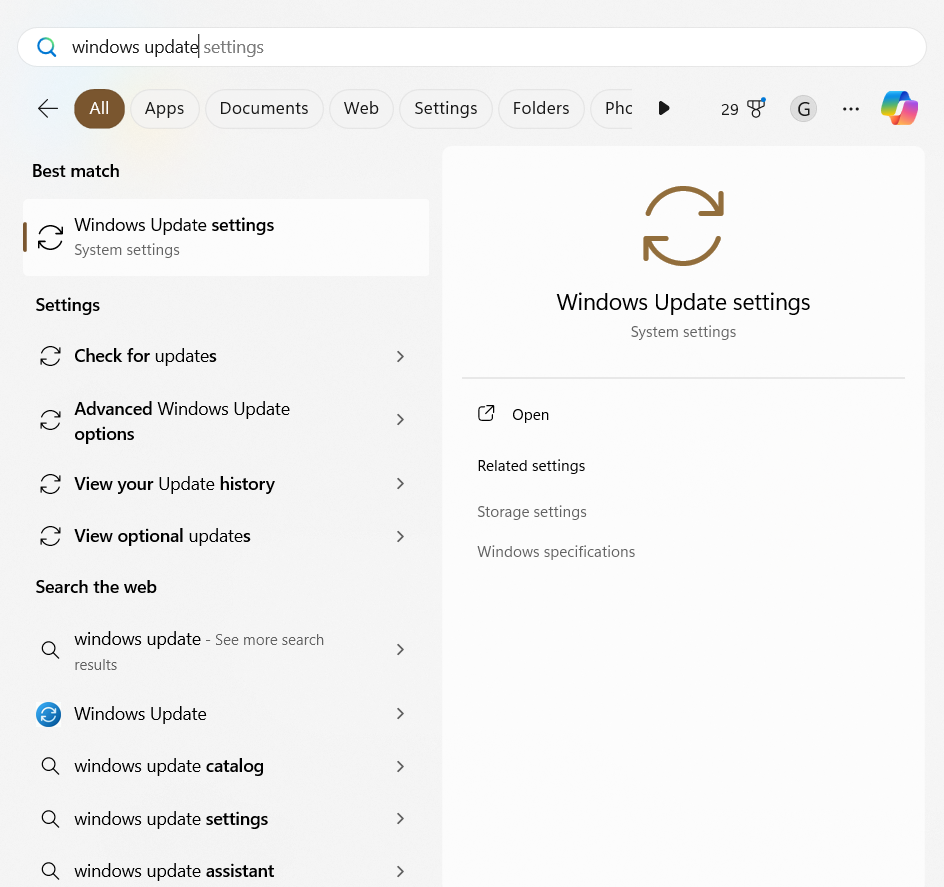
Task: Select the windows update assistant web suggestion
Action: 226,871
